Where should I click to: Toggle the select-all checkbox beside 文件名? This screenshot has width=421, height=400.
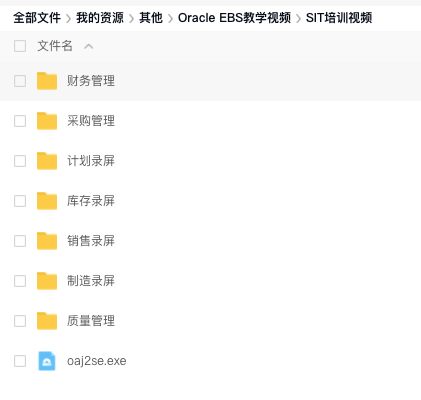click(x=20, y=46)
